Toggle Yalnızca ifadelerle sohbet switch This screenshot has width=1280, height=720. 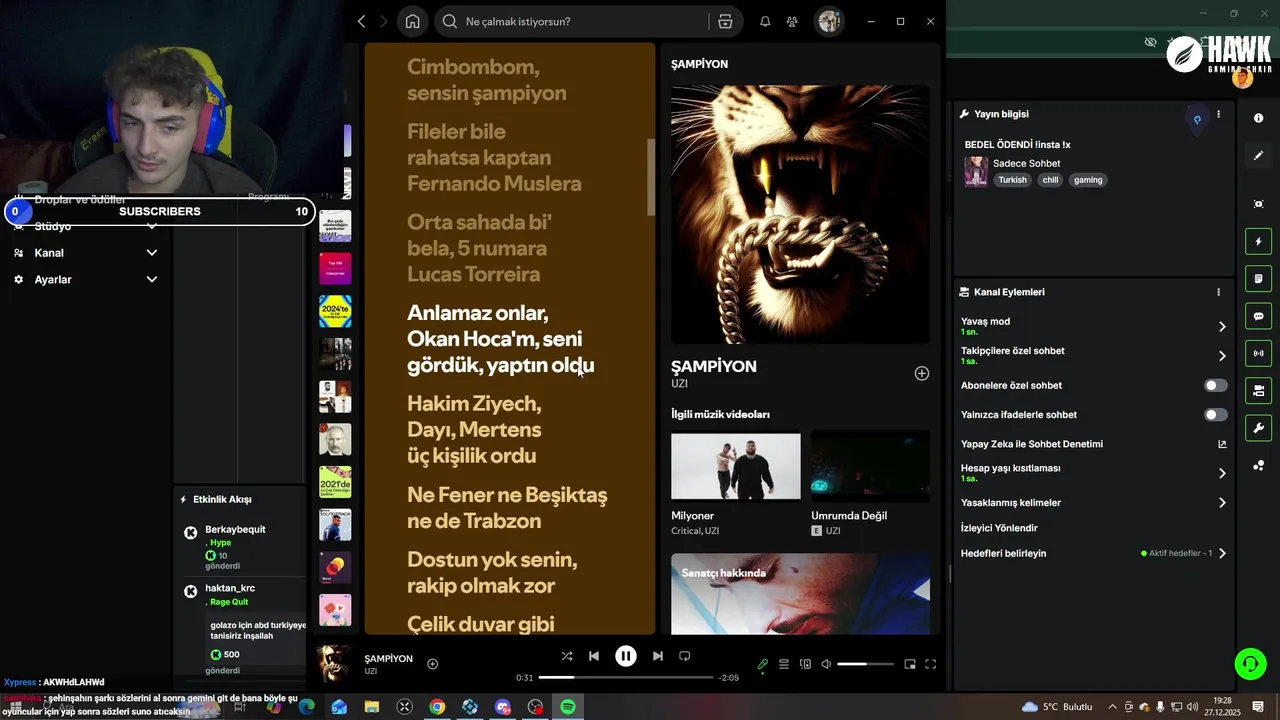[1215, 414]
